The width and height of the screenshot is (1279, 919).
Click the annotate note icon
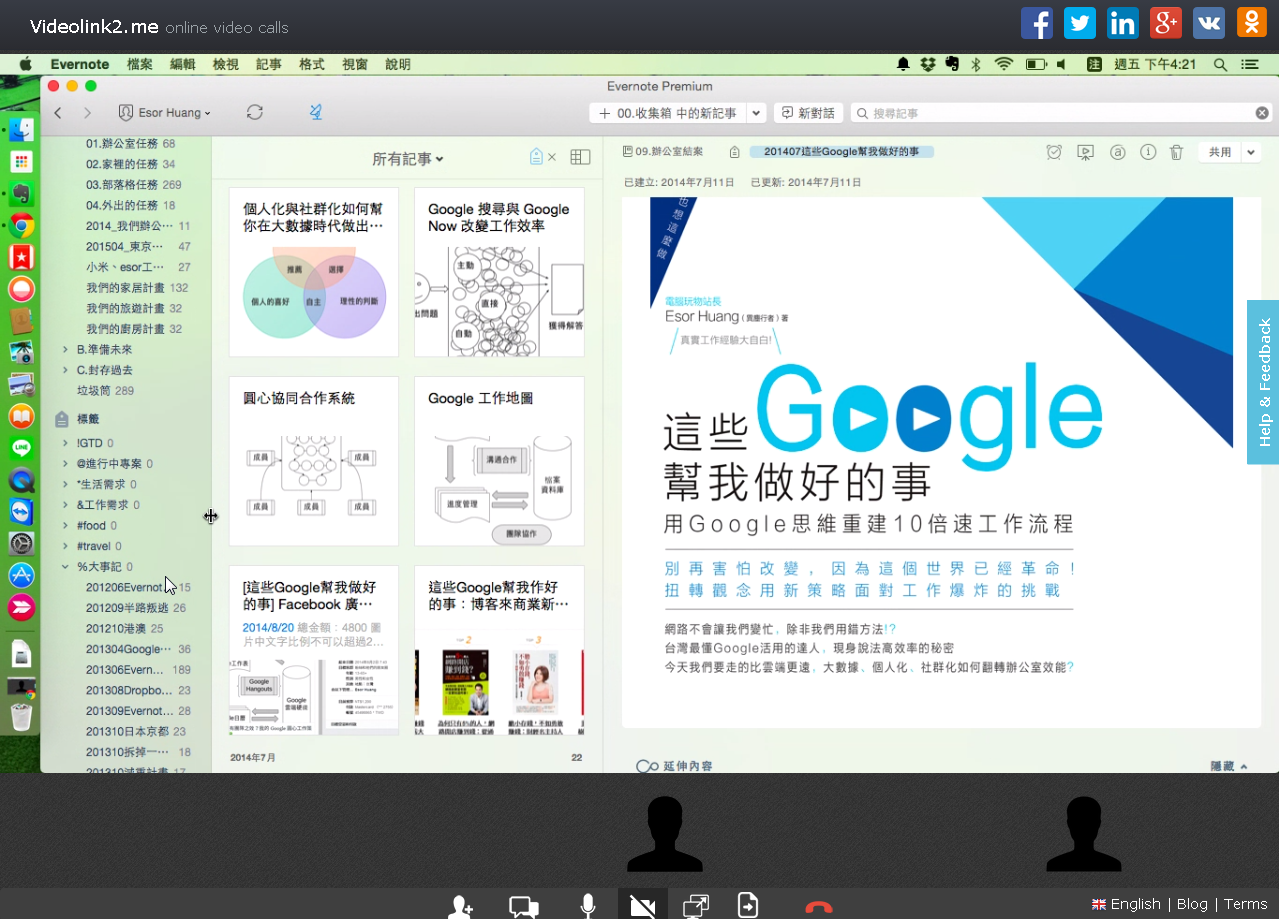tap(1118, 152)
